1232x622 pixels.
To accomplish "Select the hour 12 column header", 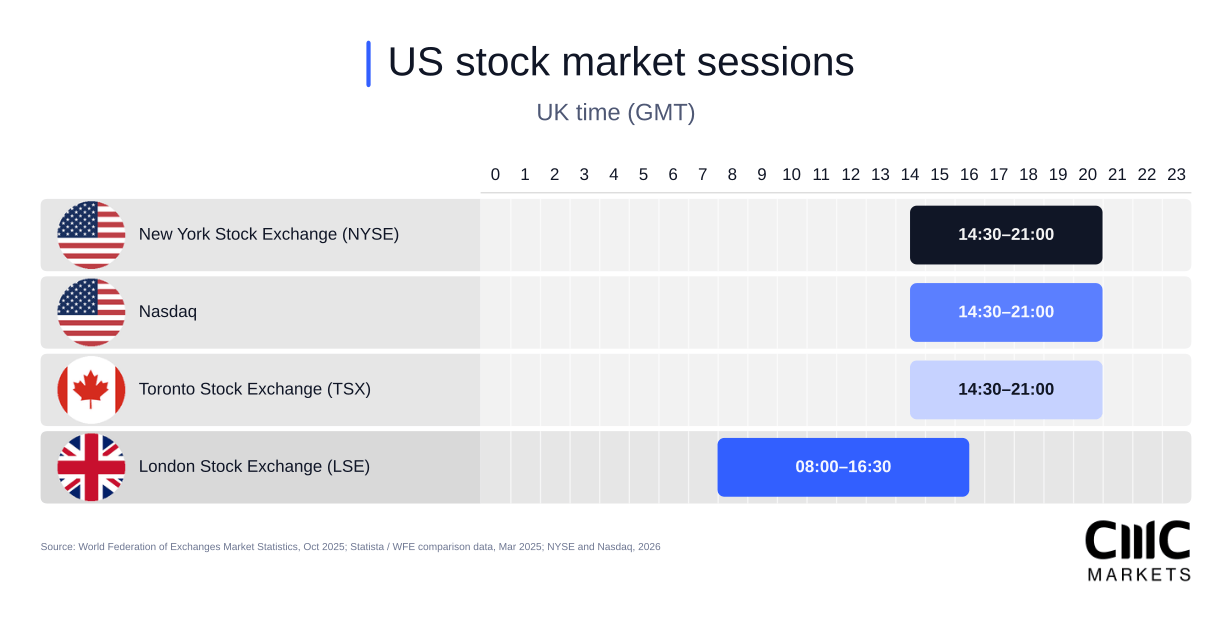I will [850, 175].
